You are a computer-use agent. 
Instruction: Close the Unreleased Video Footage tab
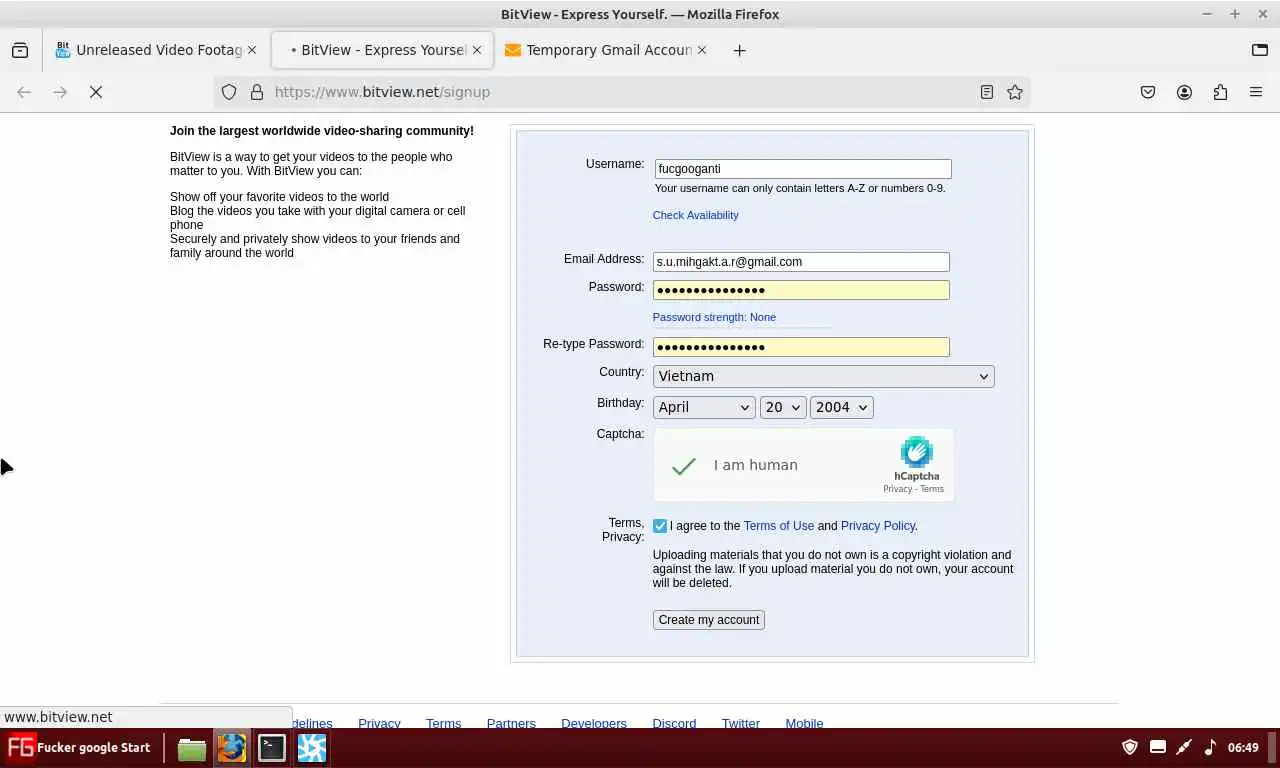(251, 50)
